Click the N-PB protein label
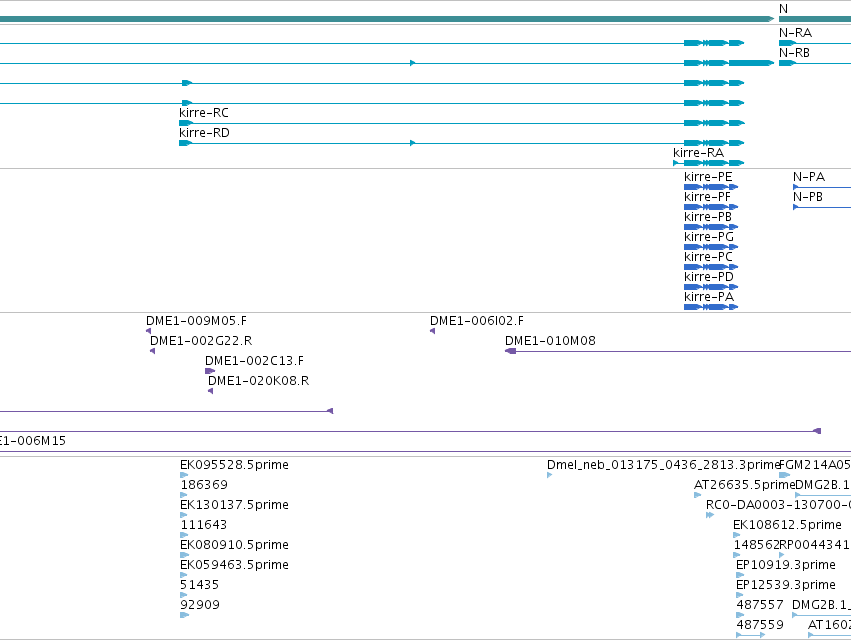The width and height of the screenshot is (851, 640). click(808, 197)
